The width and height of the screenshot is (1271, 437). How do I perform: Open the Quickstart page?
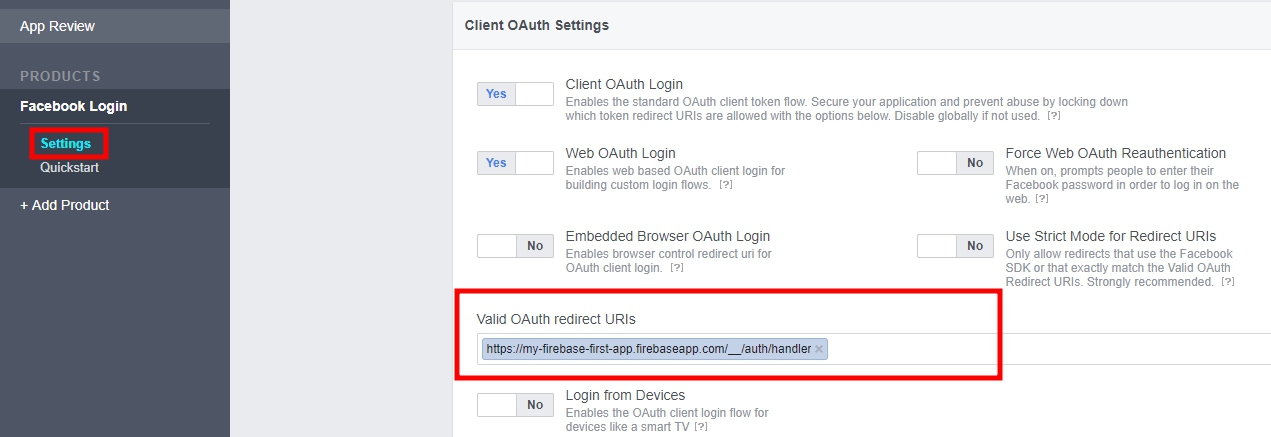[x=69, y=168]
